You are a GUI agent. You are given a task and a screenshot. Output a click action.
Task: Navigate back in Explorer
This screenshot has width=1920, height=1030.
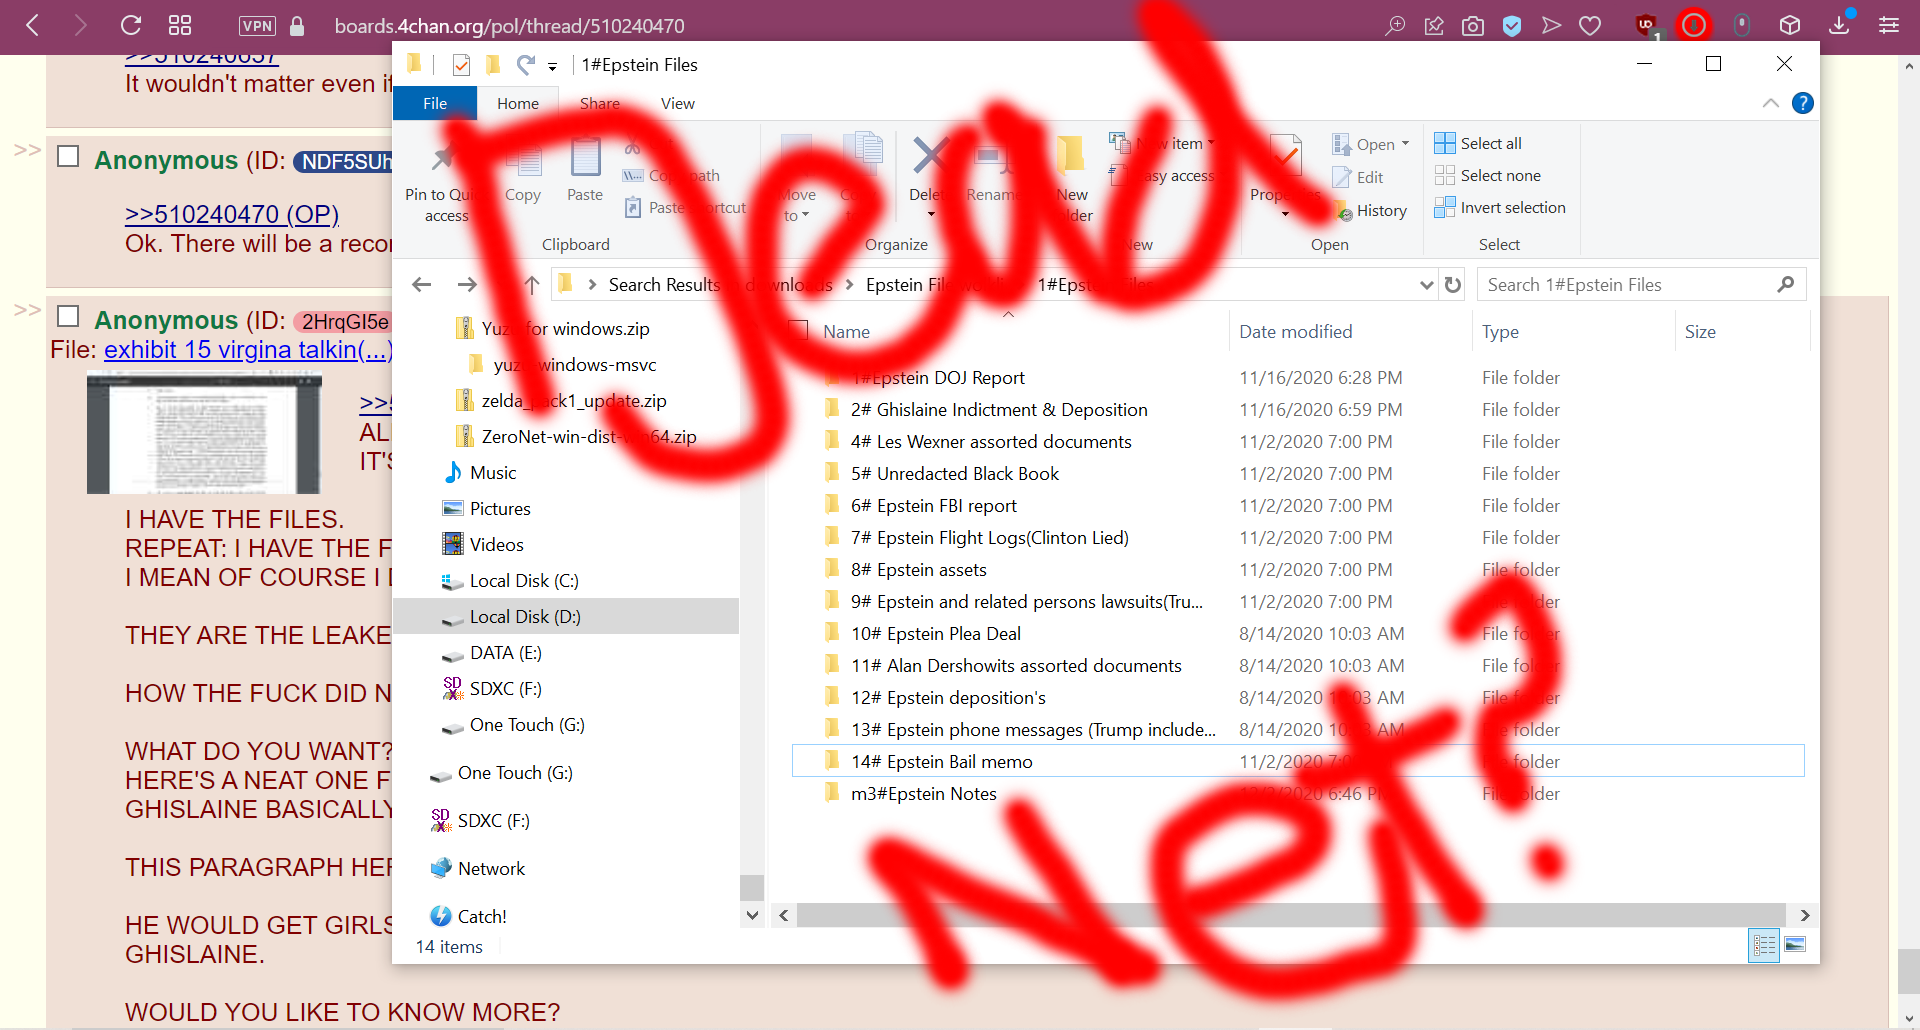(x=422, y=285)
